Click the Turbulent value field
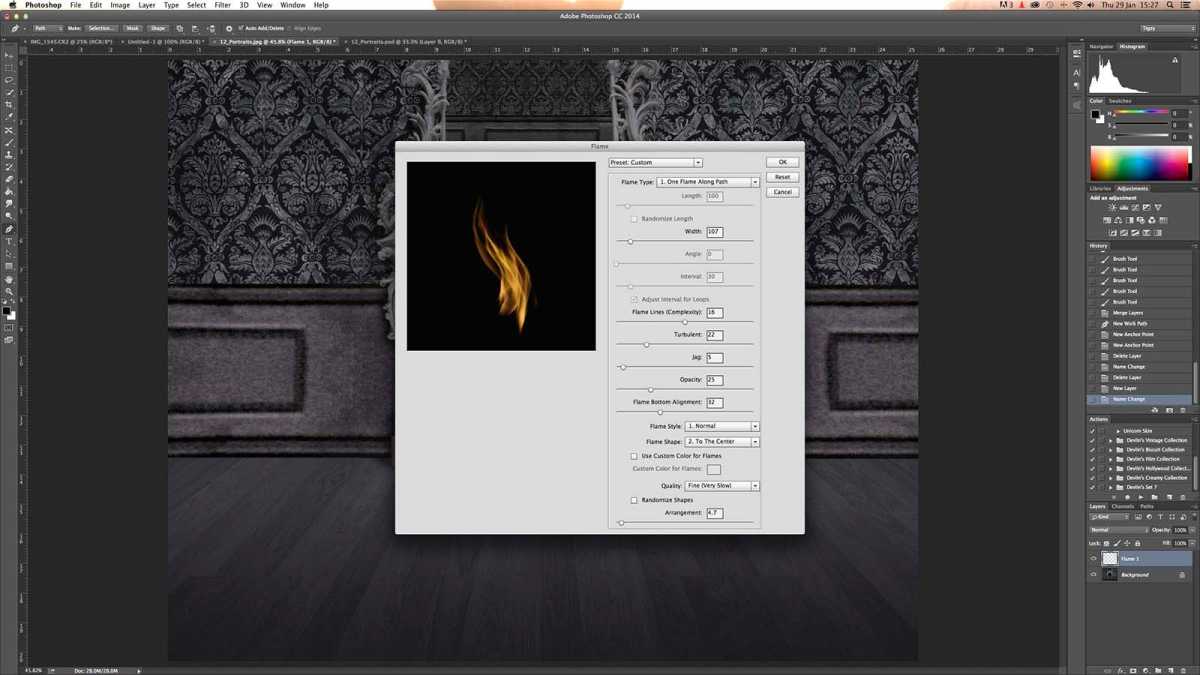The height and width of the screenshot is (675, 1200). pyautogui.click(x=714, y=335)
